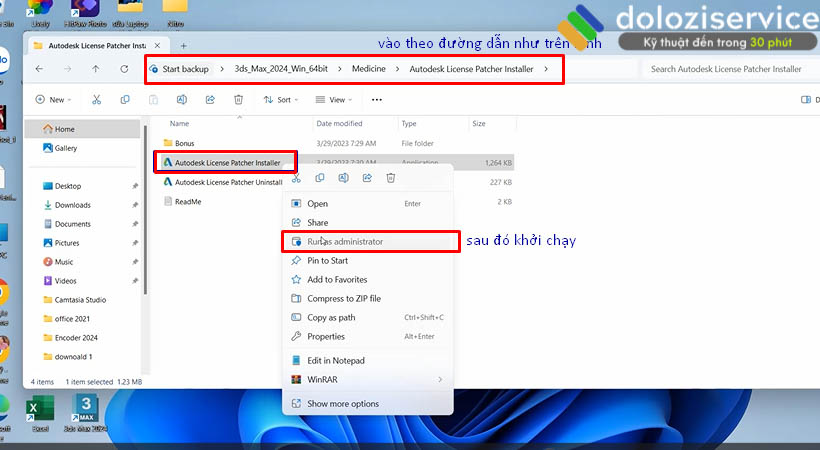Open the Excel icon on the taskbar

point(41,411)
